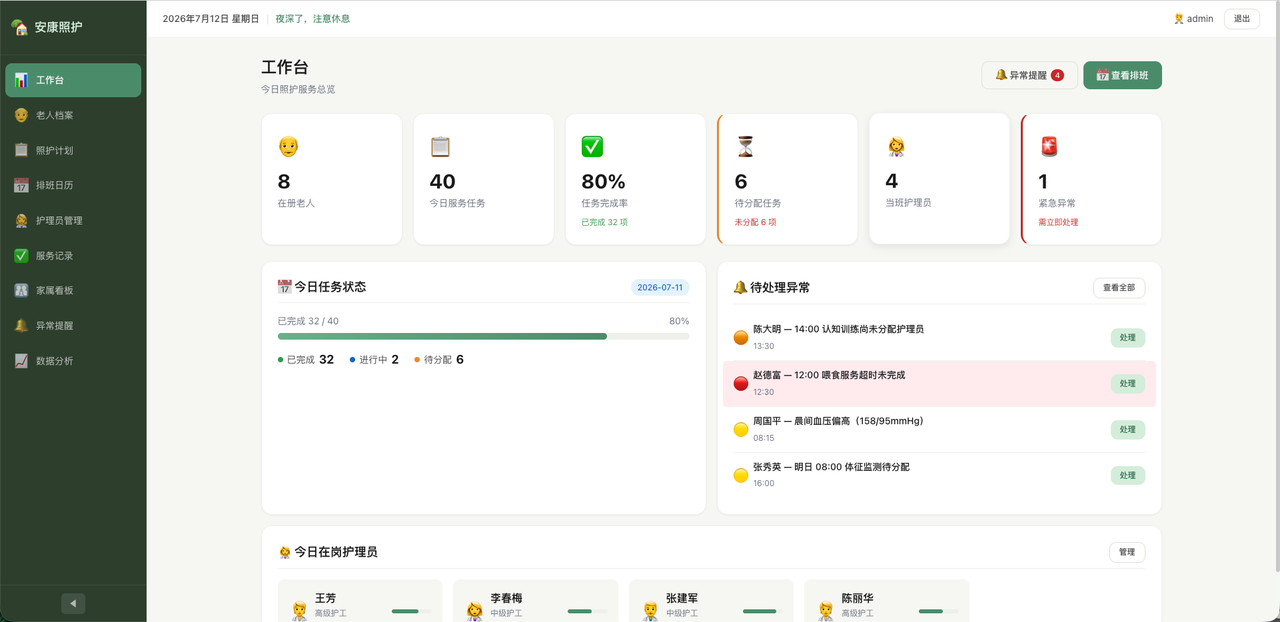Open the 今日服务任务 stat card showing 40

[x=483, y=179]
